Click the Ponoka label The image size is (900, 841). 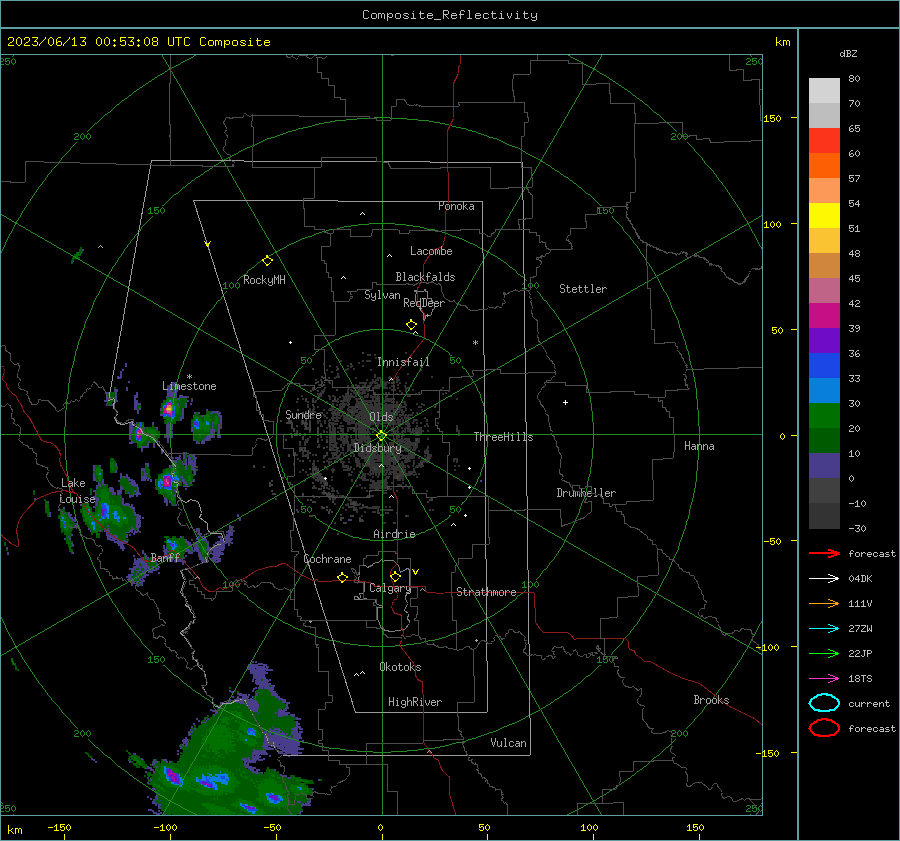(x=456, y=206)
